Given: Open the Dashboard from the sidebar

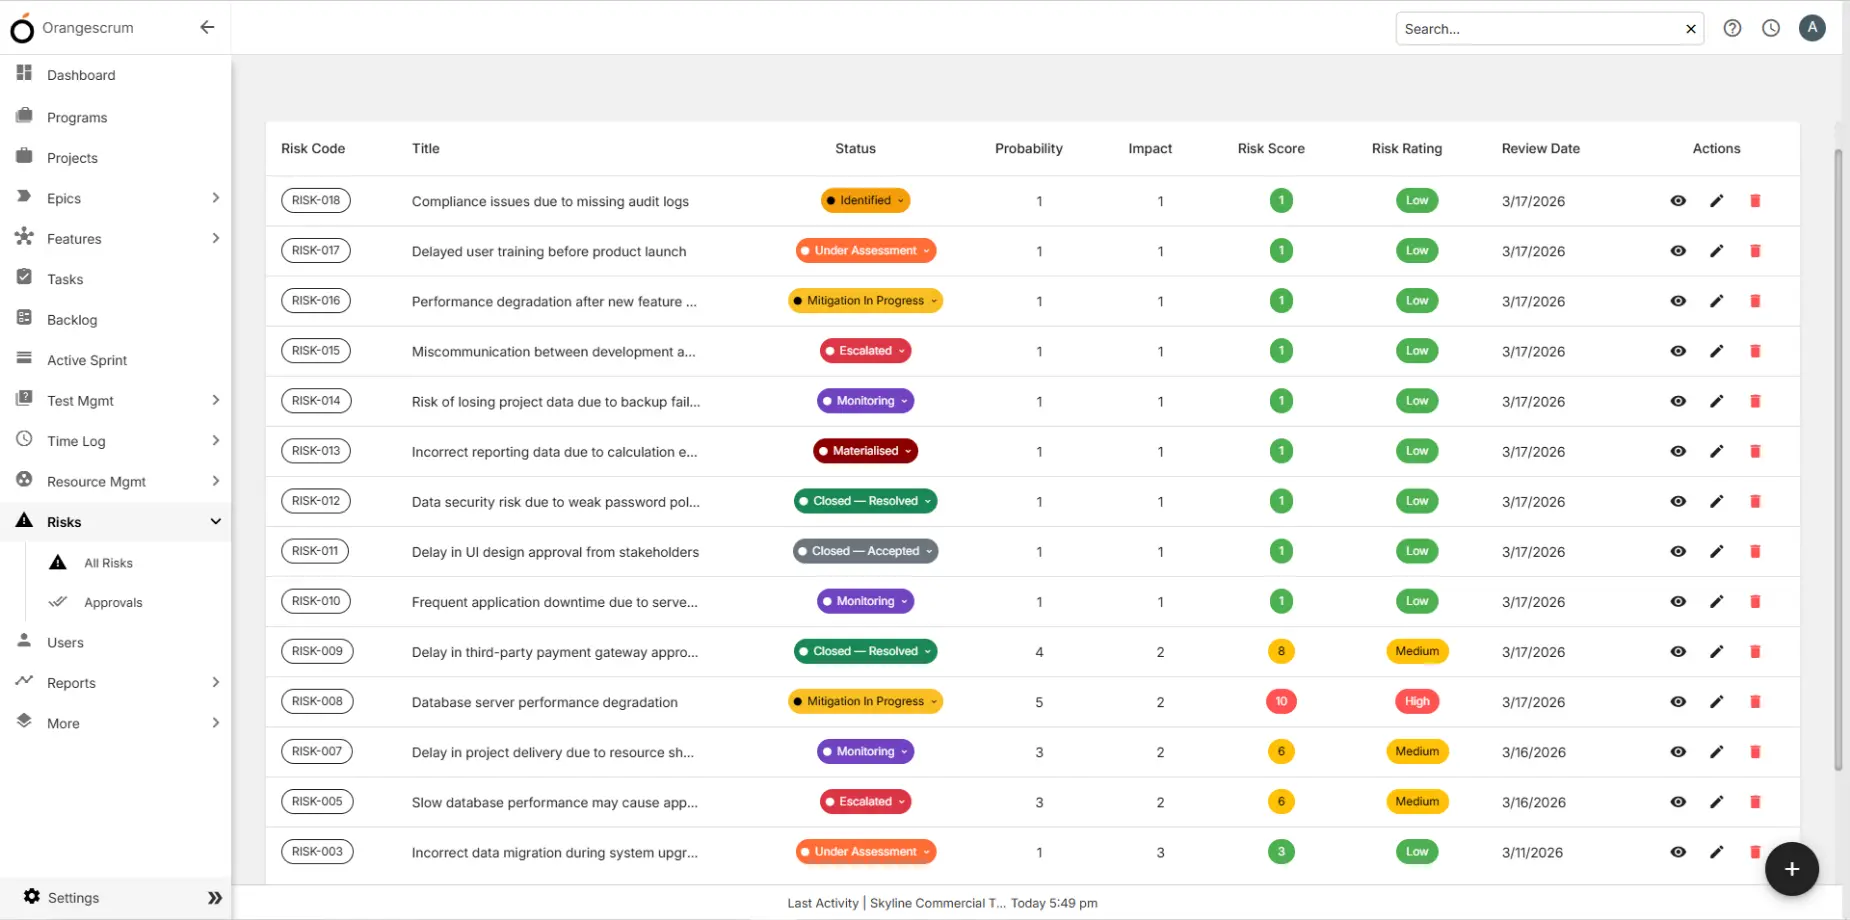Looking at the screenshot, I should tap(80, 75).
